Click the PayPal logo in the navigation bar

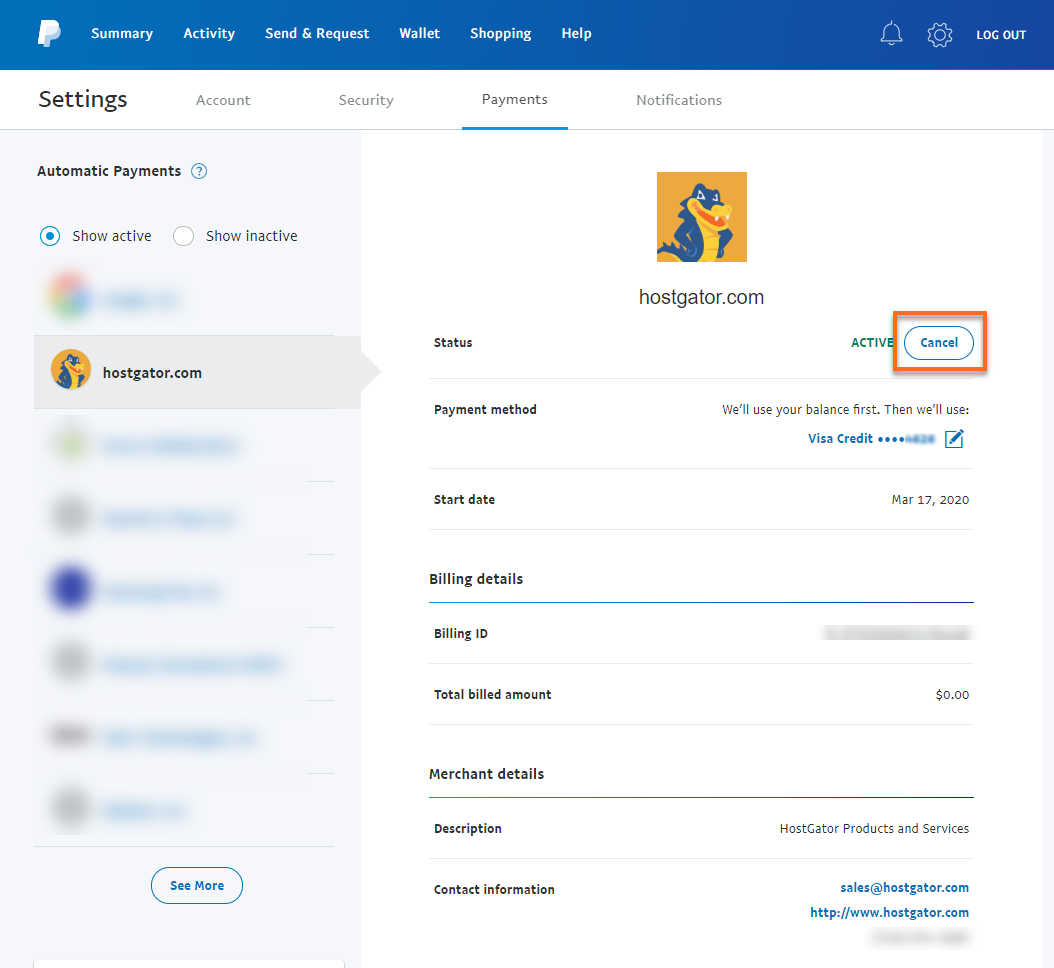pos(47,34)
